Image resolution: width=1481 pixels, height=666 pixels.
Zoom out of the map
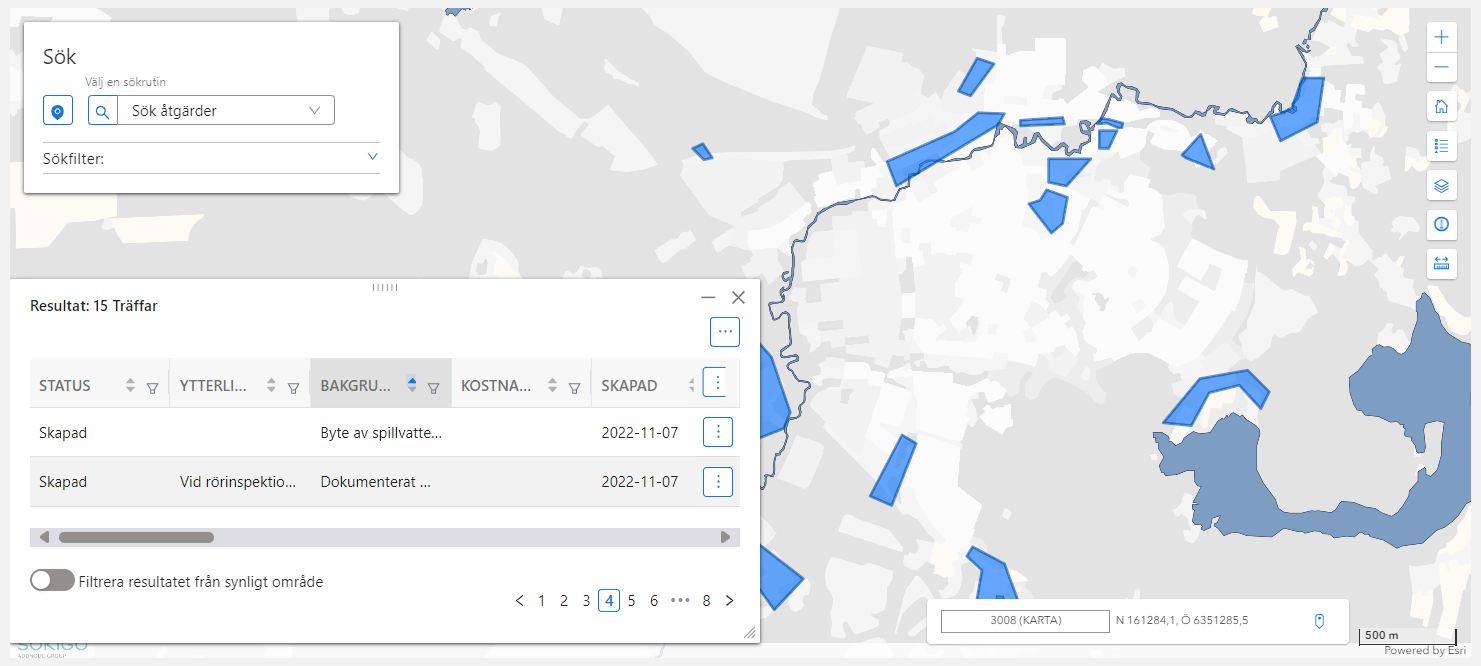click(1441, 68)
